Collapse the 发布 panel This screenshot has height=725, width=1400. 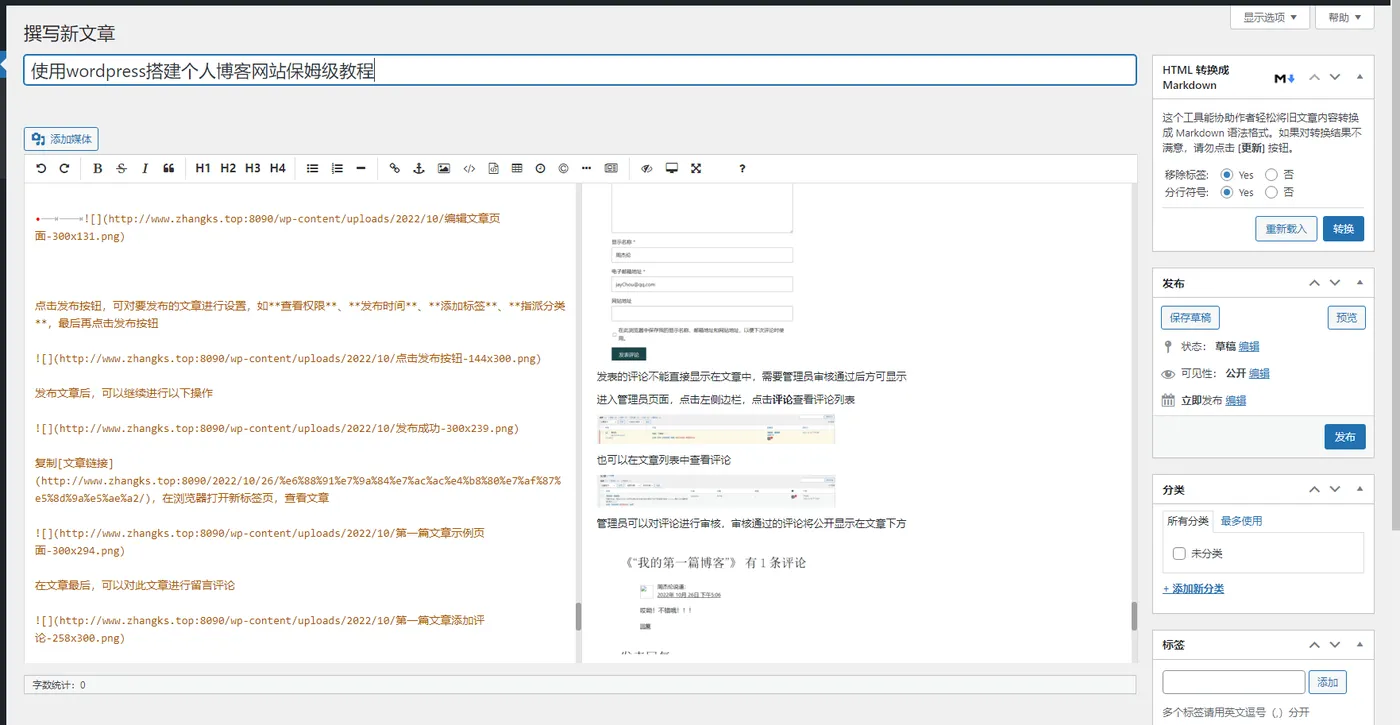pos(1359,283)
